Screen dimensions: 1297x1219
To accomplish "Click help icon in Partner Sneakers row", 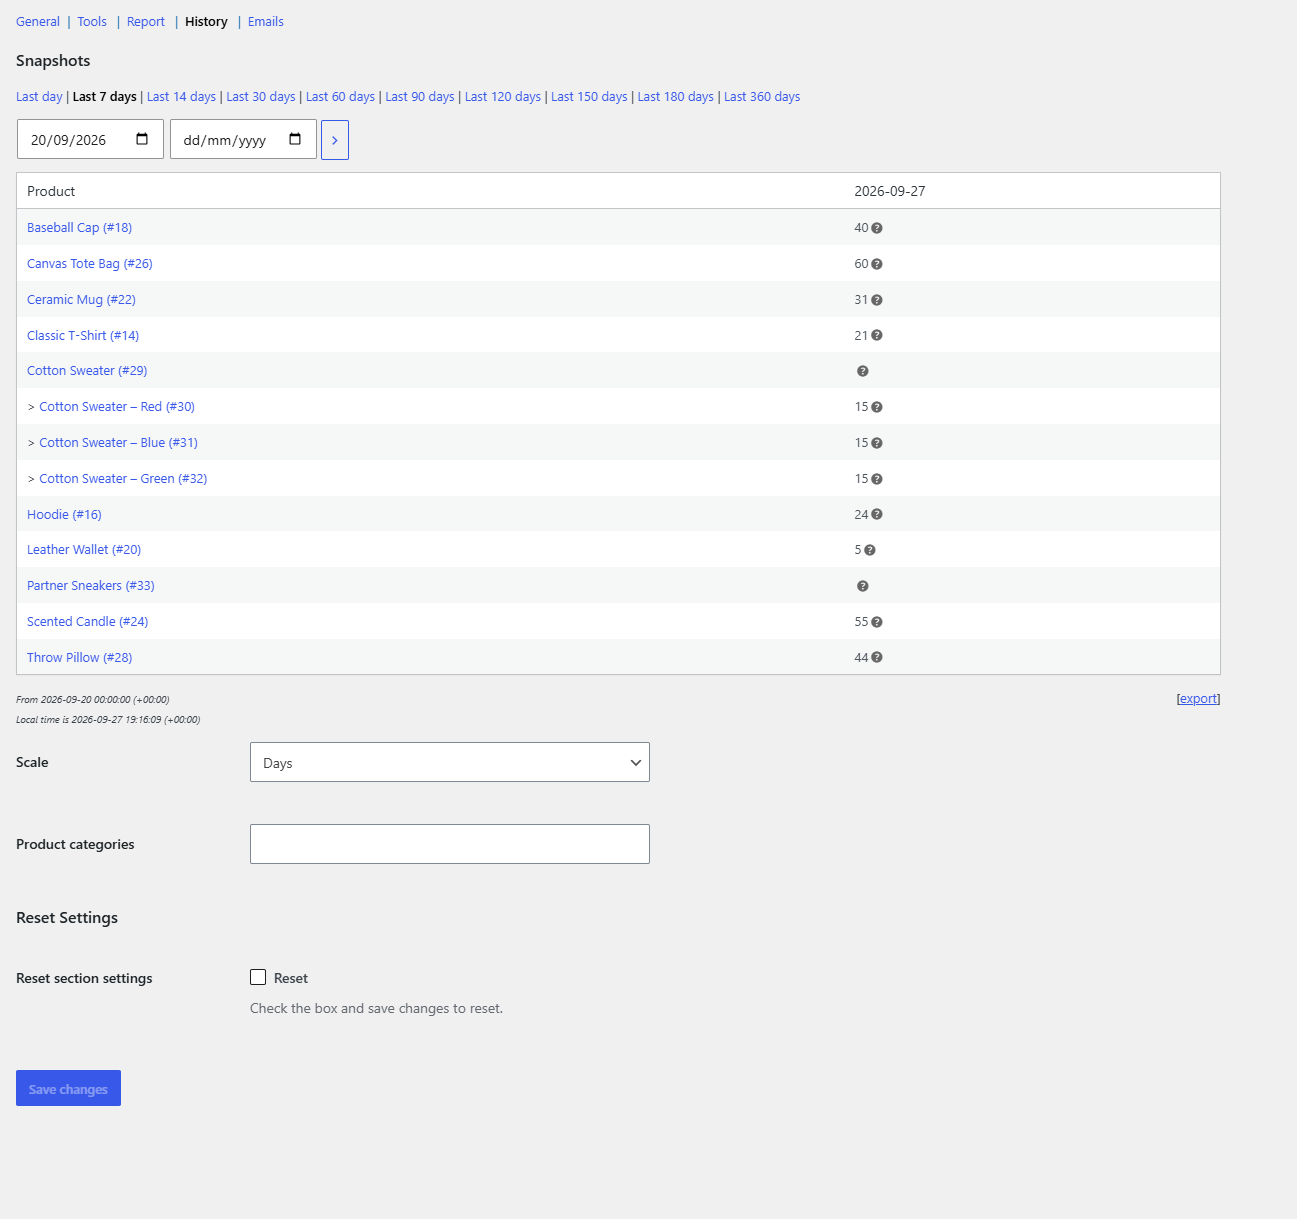I will click(x=863, y=586).
